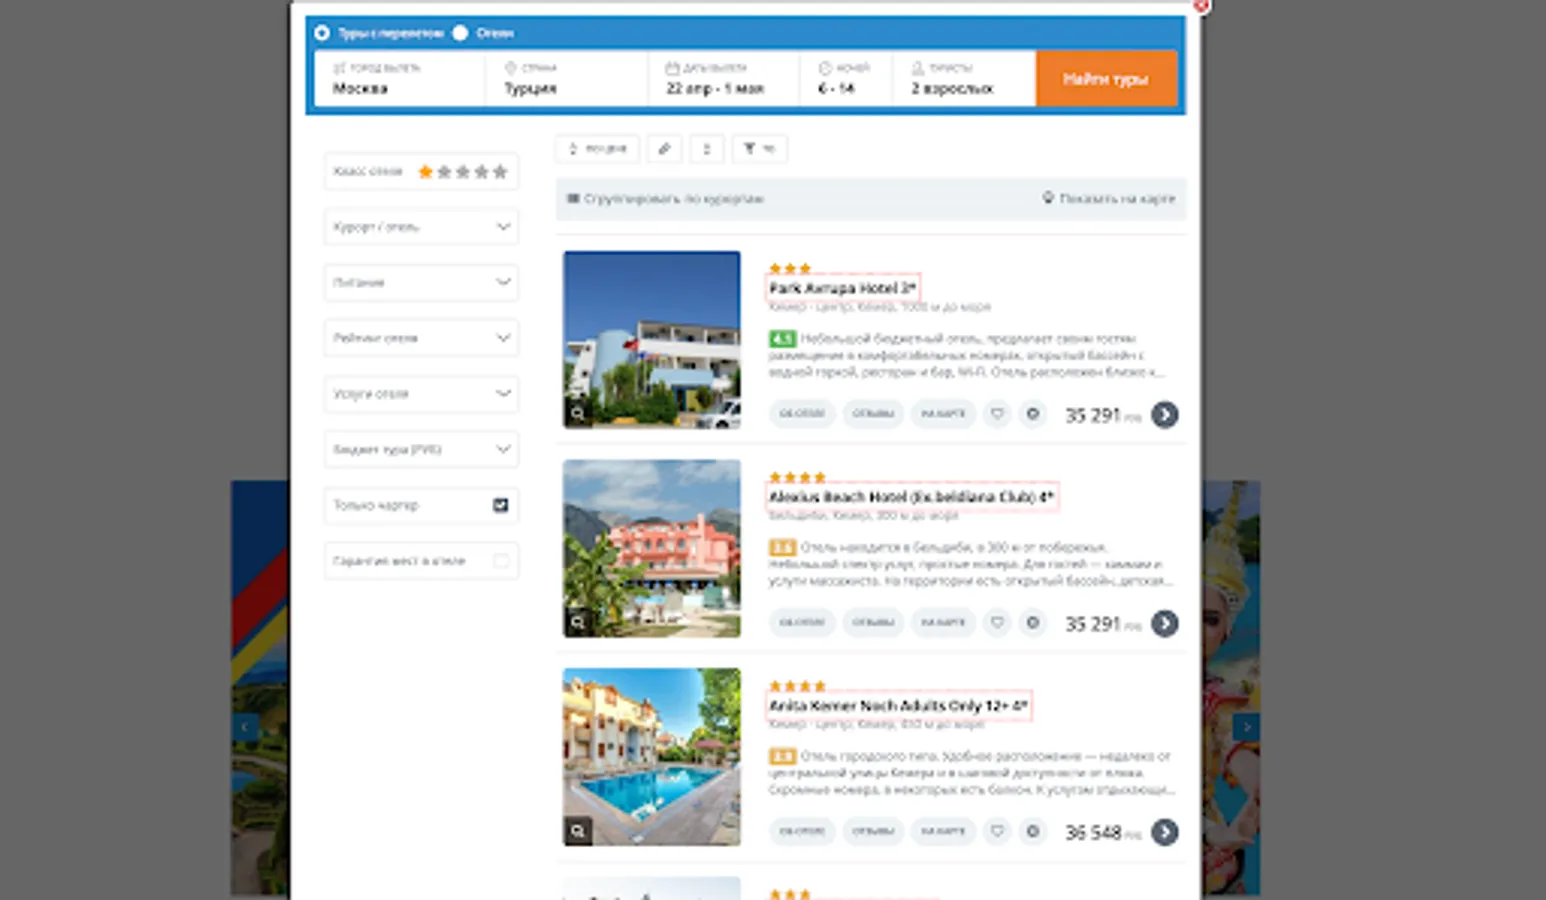
Task: Click Об отеле button for Anita Kemer Noch
Action: (x=802, y=832)
